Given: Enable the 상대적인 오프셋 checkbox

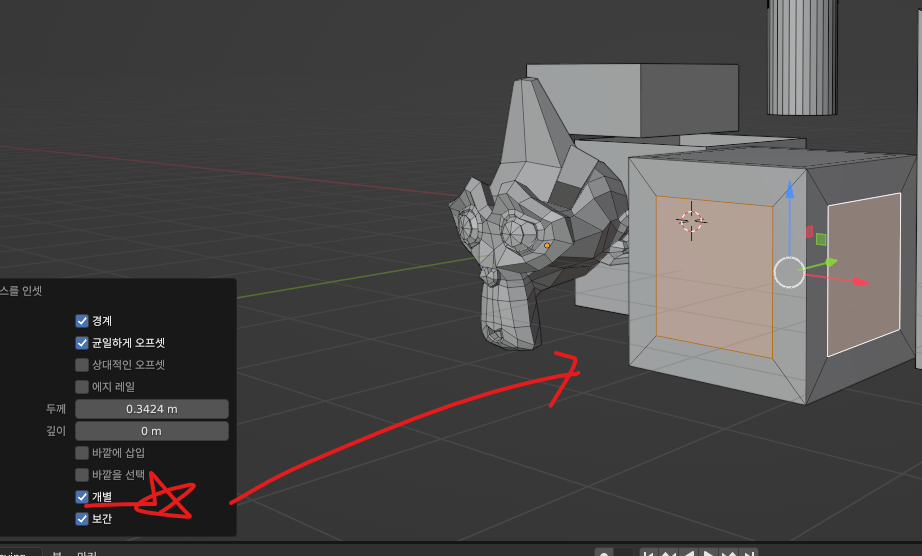Looking at the screenshot, I should [82, 365].
